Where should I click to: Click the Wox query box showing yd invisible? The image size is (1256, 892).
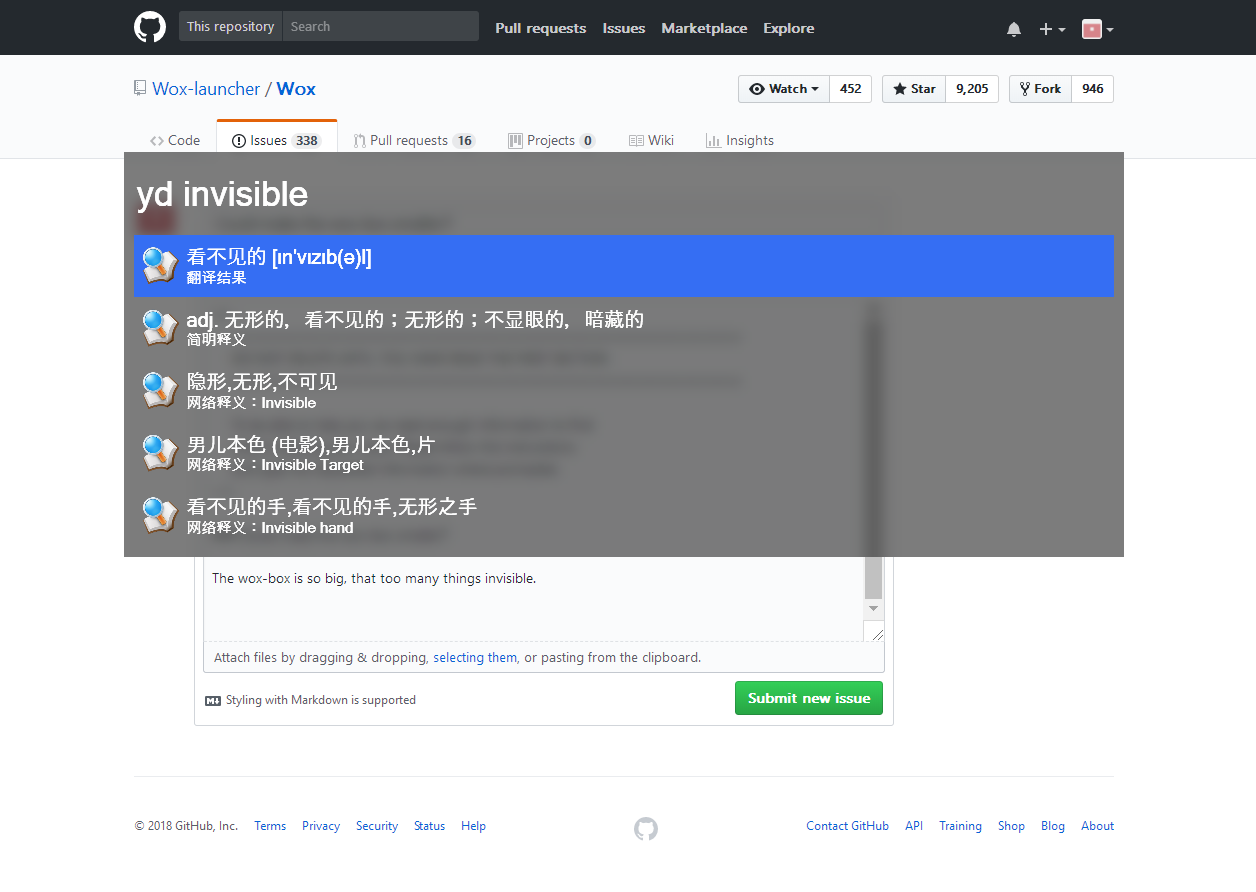pyautogui.click(x=624, y=194)
